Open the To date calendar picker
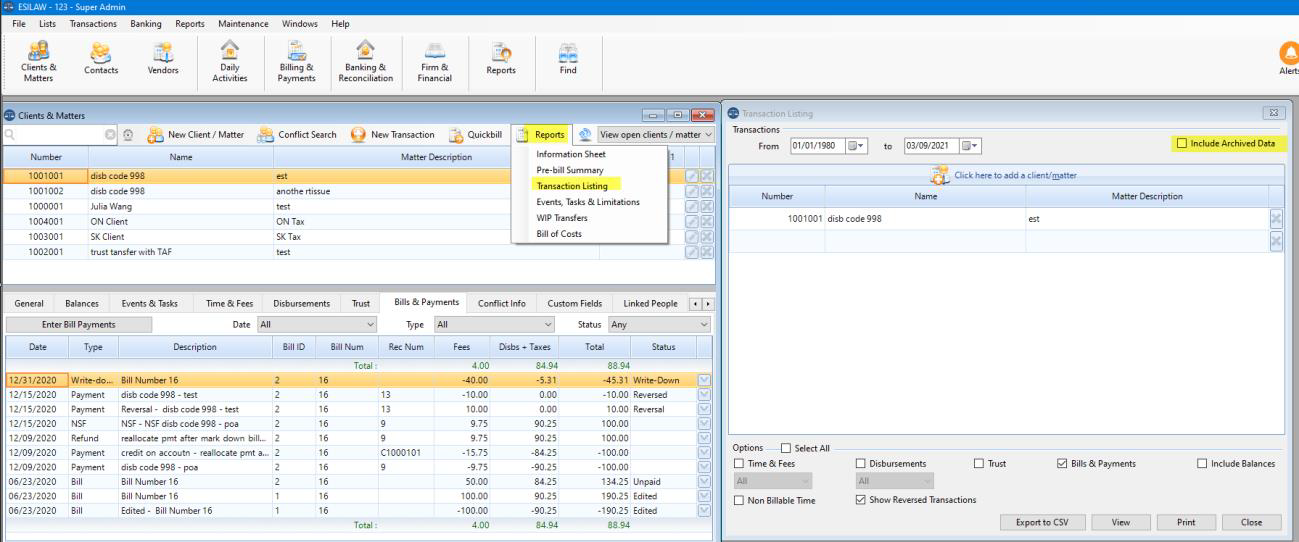The image size is (1299, 542). pos(969,145)
